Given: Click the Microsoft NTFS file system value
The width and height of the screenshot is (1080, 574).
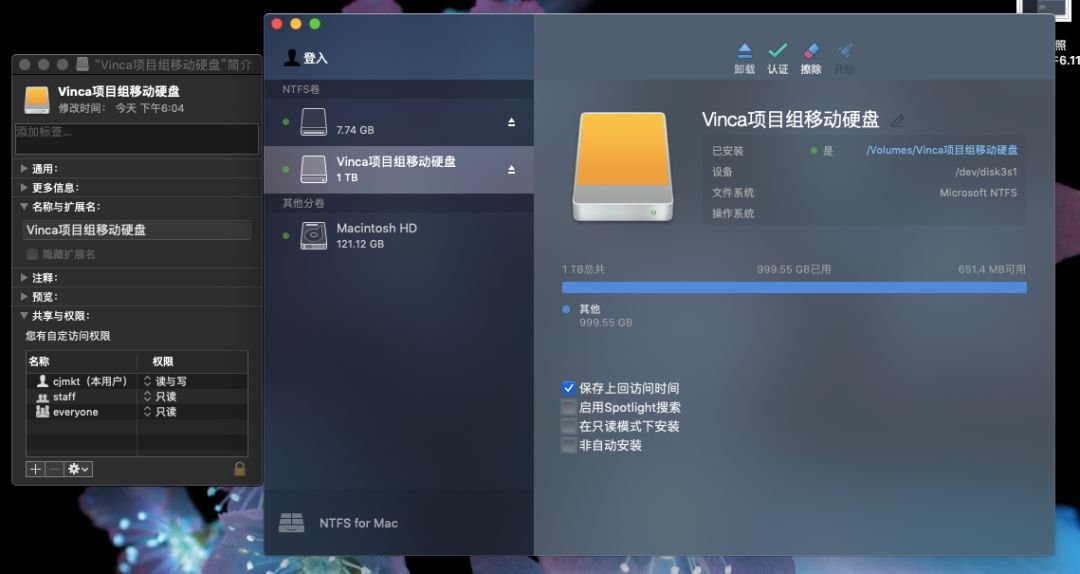Looking at the screenshot, I should click(x=978, y=193).
